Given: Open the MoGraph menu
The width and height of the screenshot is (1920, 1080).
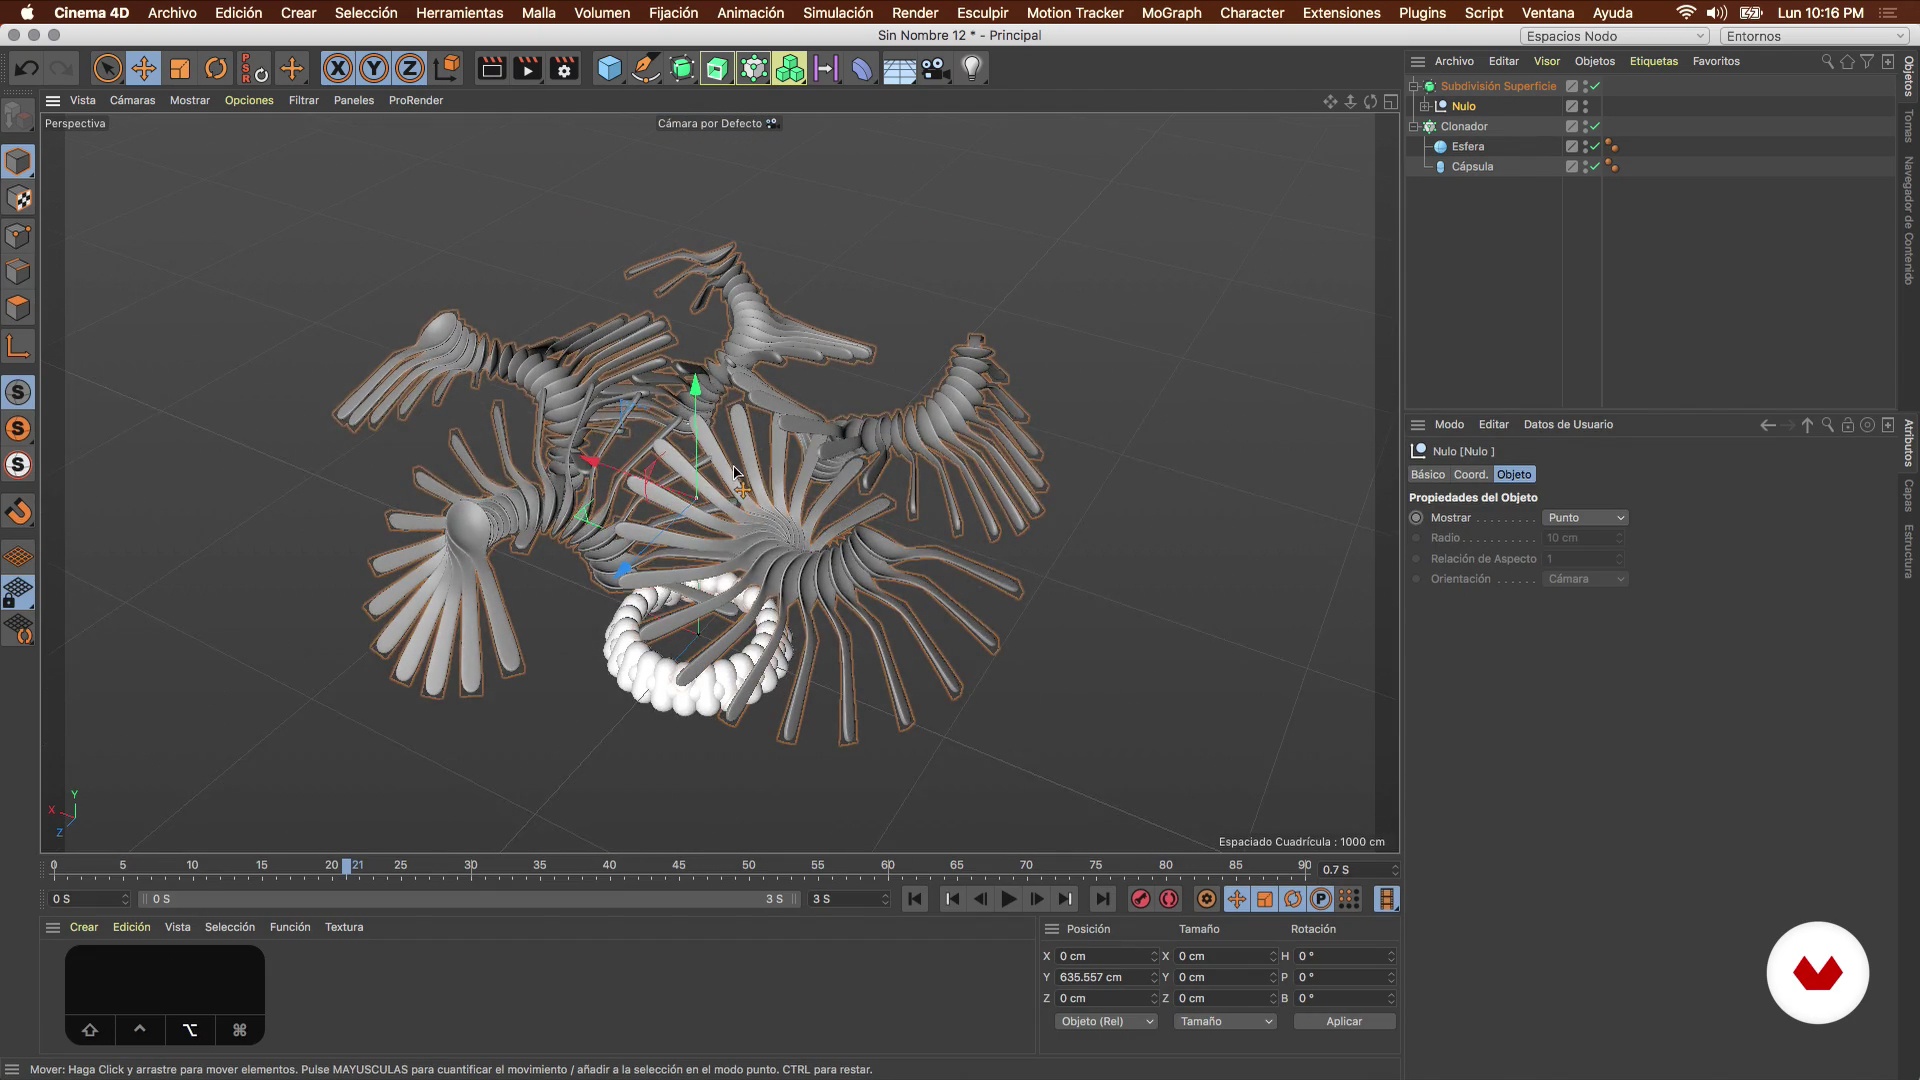Looking at the screenshot, I should pos(1171,13).
